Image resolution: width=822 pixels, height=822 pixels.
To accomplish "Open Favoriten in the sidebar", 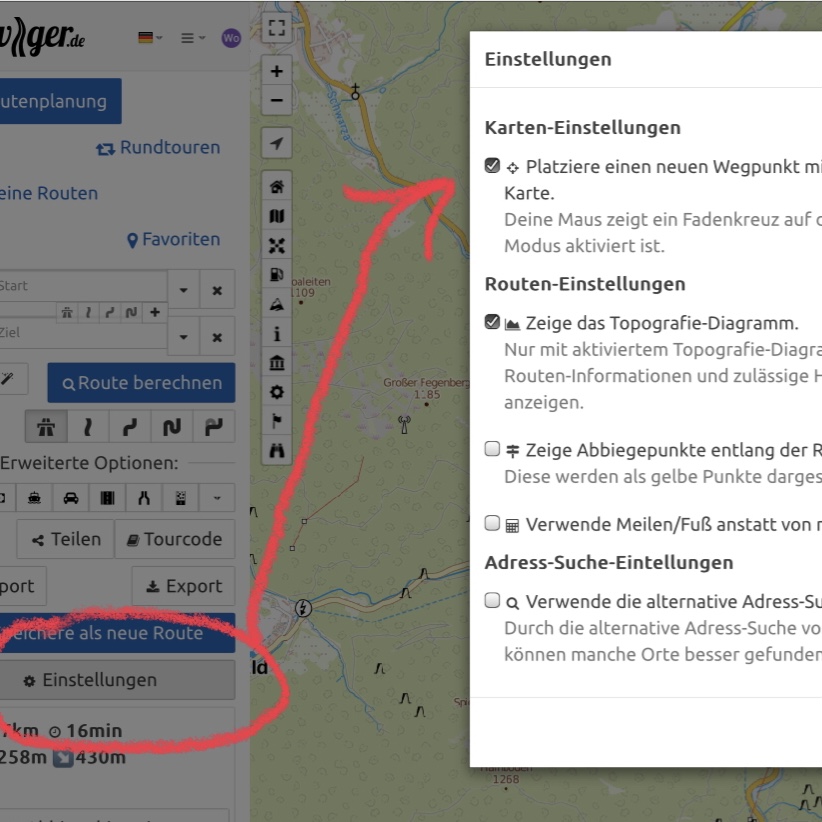I will click(x=173, y=240).
